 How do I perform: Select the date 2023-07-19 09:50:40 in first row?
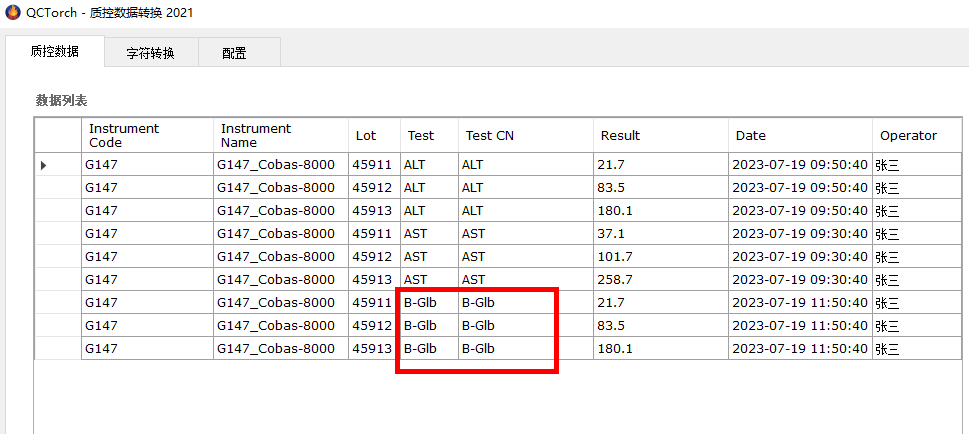[x=799, y=164]
